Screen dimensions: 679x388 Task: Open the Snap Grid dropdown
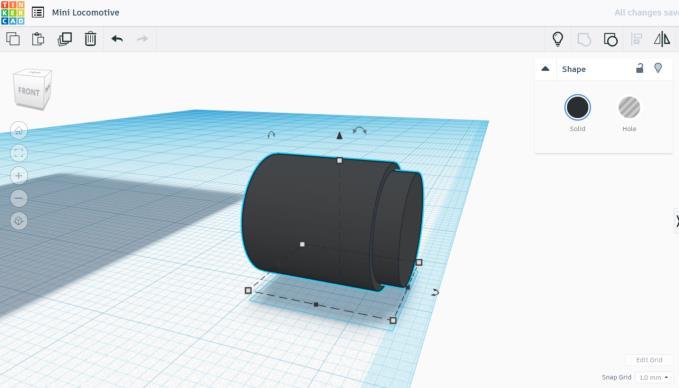tap(653, 378)
